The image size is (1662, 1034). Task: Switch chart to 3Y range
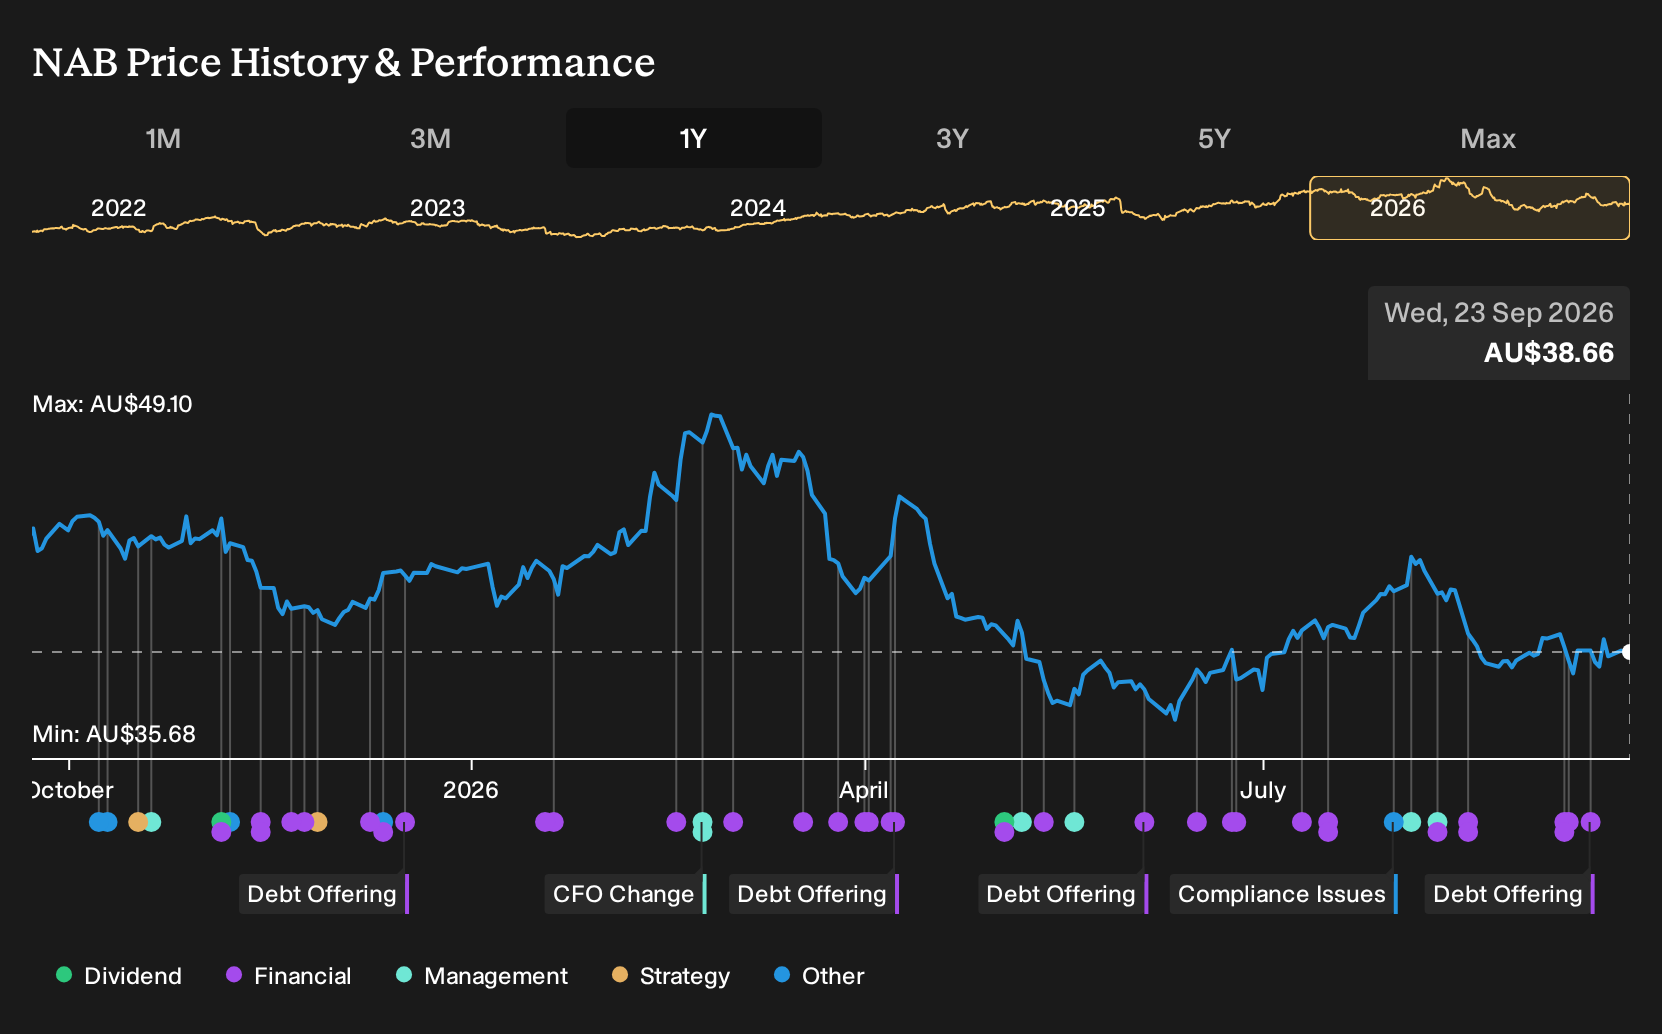tap(952, 139)
